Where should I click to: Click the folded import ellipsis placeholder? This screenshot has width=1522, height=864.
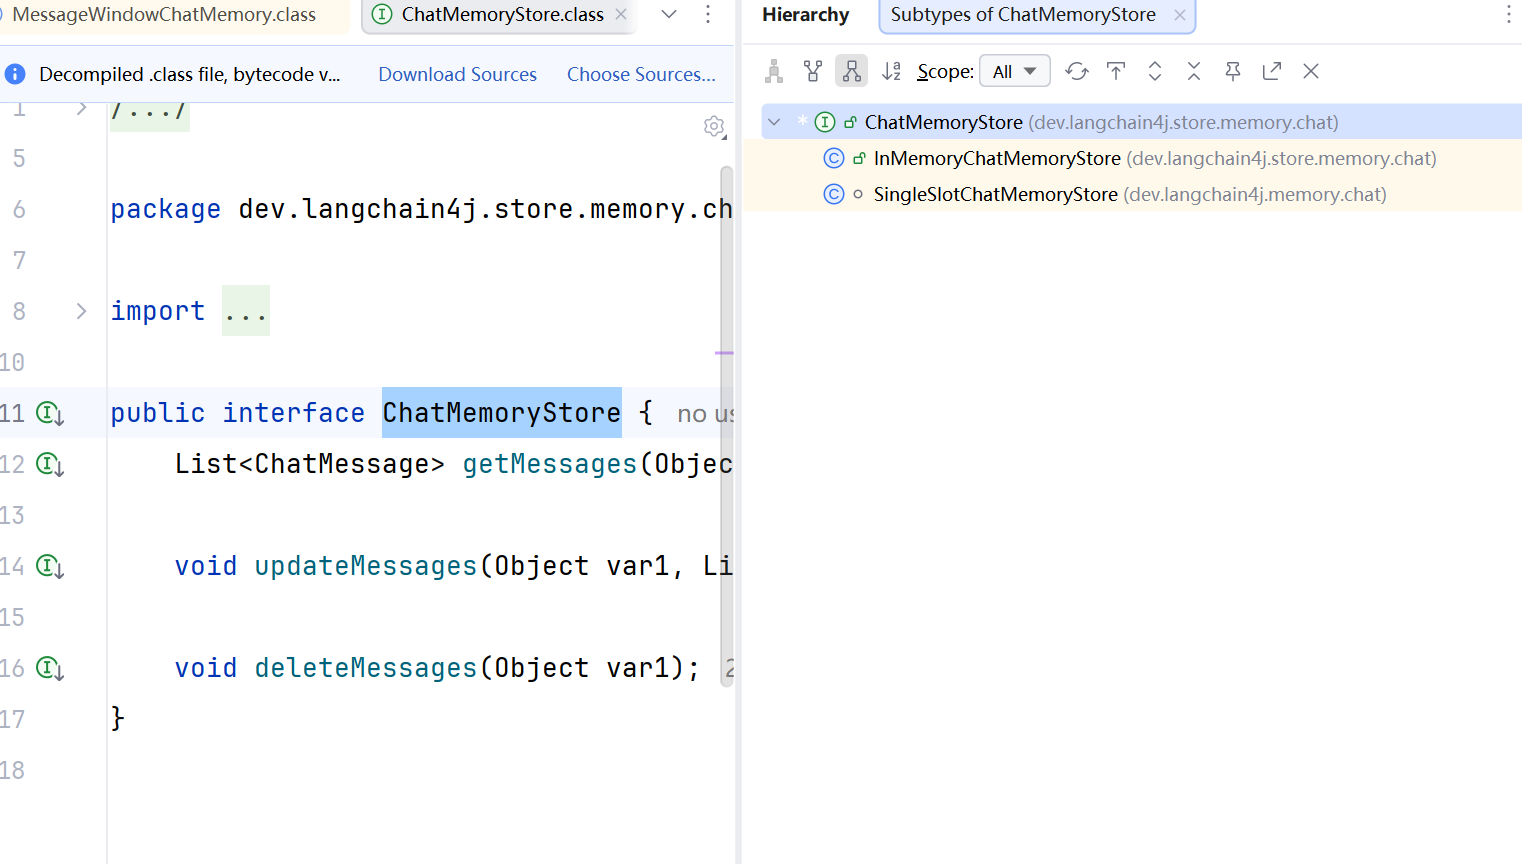[246, 311]
